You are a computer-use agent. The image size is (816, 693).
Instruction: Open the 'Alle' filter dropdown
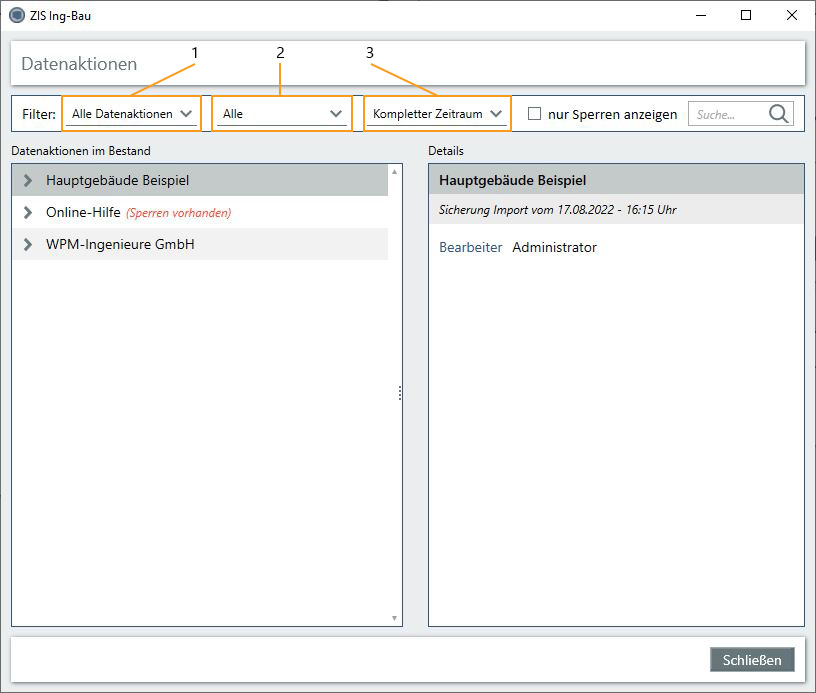click(x=282, y=114)
